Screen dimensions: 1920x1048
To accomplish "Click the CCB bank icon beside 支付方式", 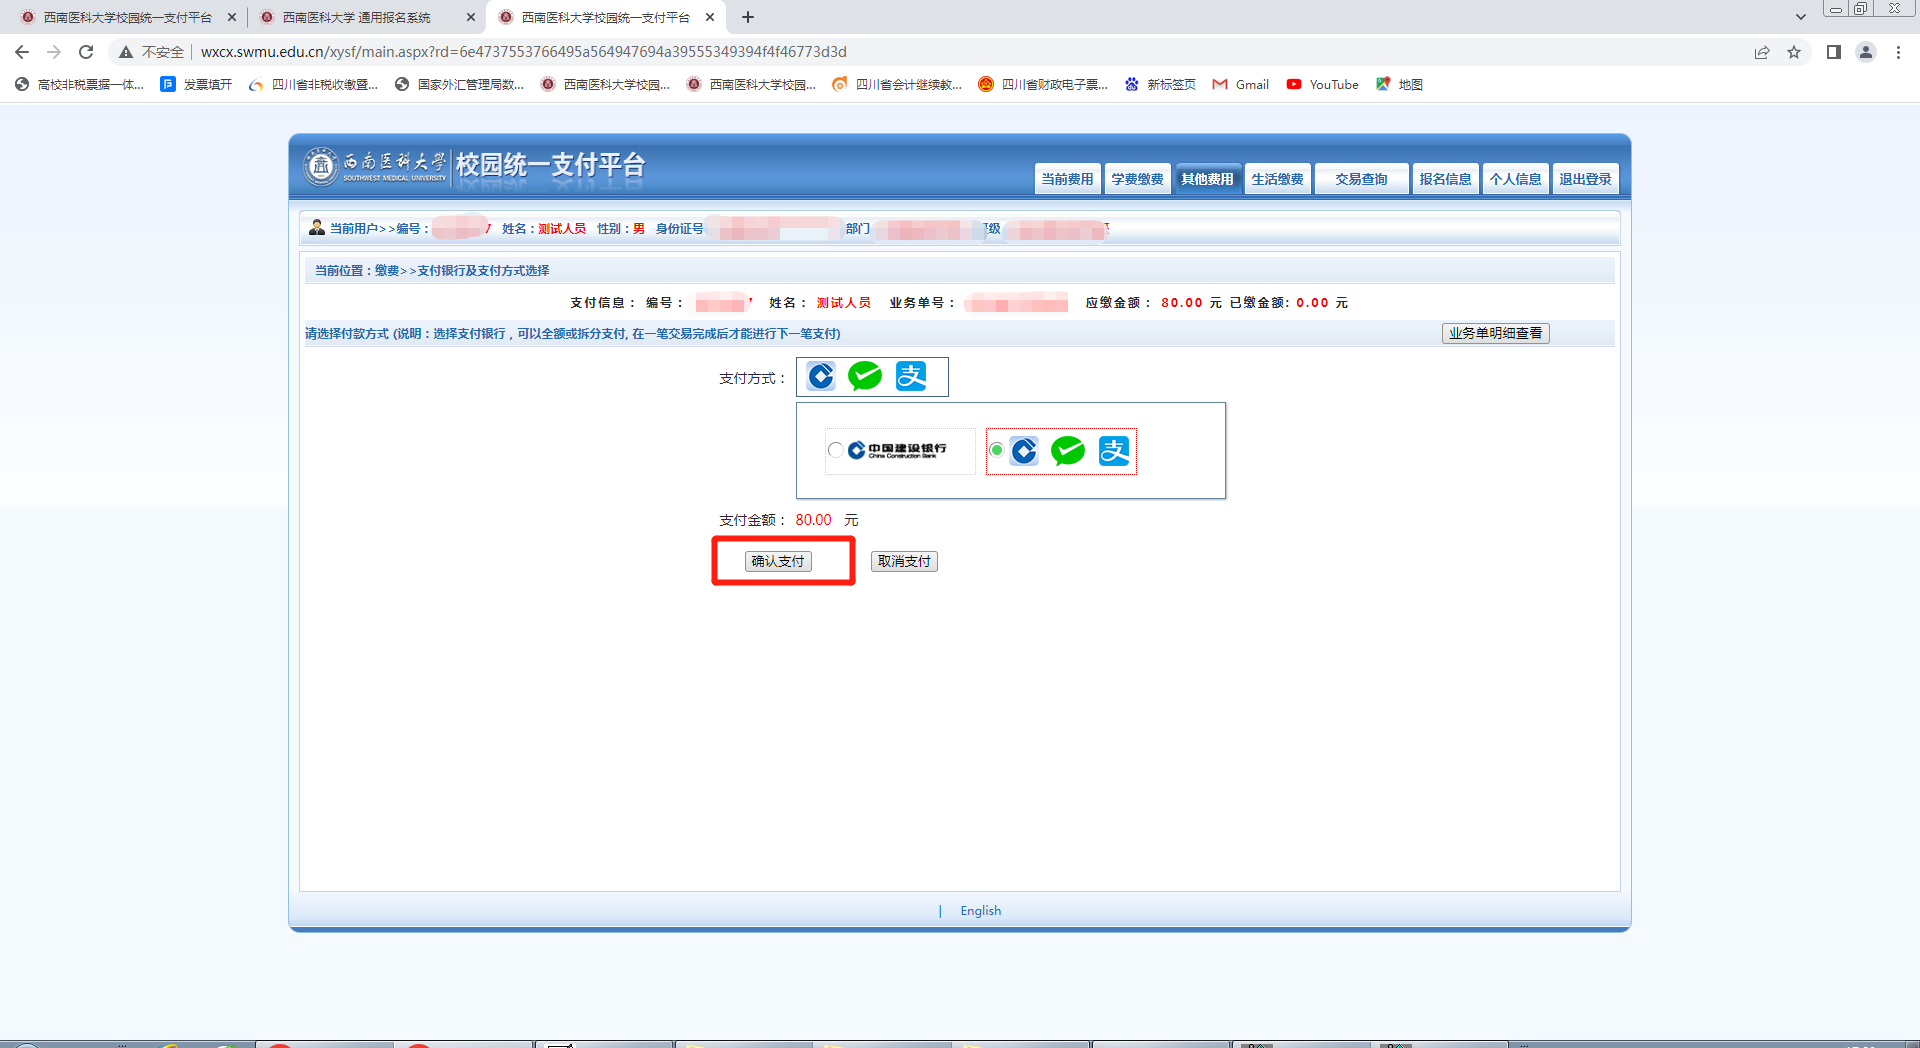I will point(821,377).
